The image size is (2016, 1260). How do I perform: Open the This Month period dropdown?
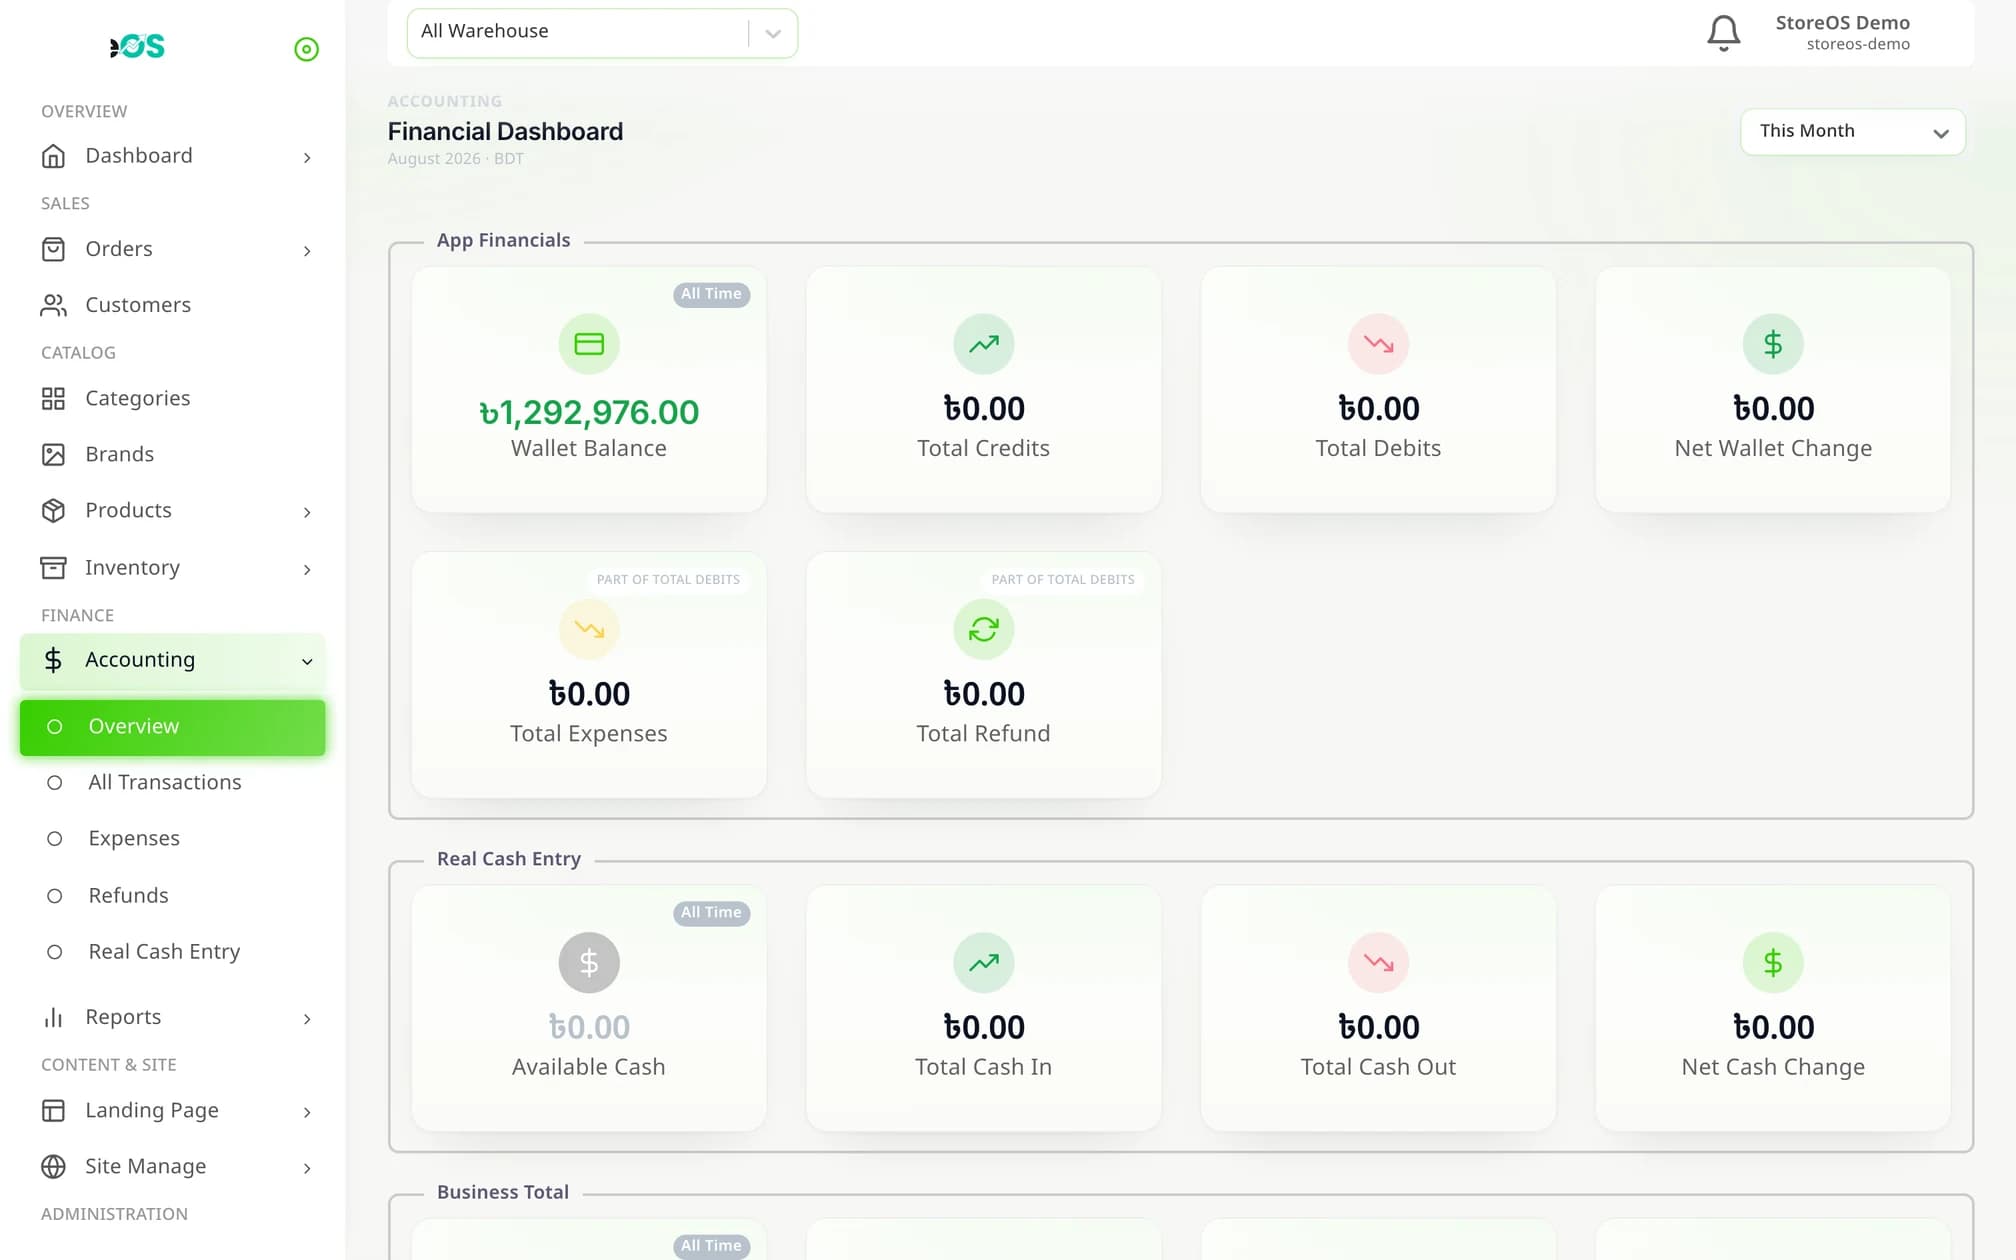click(1853, 132)
